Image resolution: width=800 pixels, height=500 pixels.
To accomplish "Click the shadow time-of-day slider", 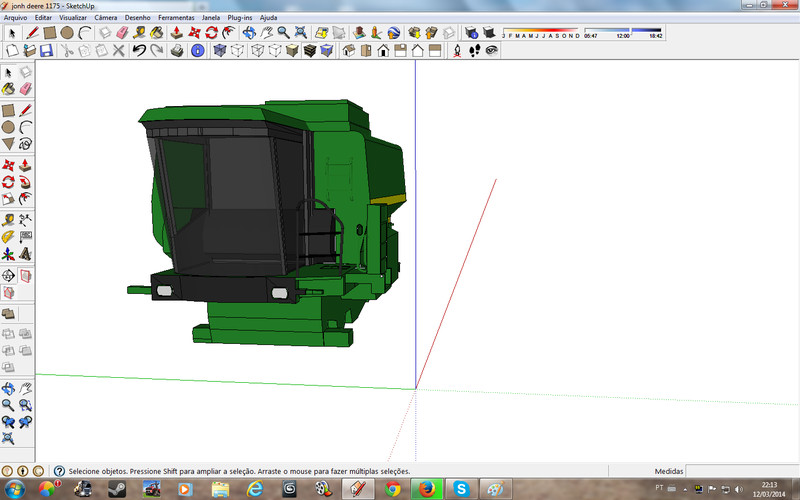I will [623, 31].
